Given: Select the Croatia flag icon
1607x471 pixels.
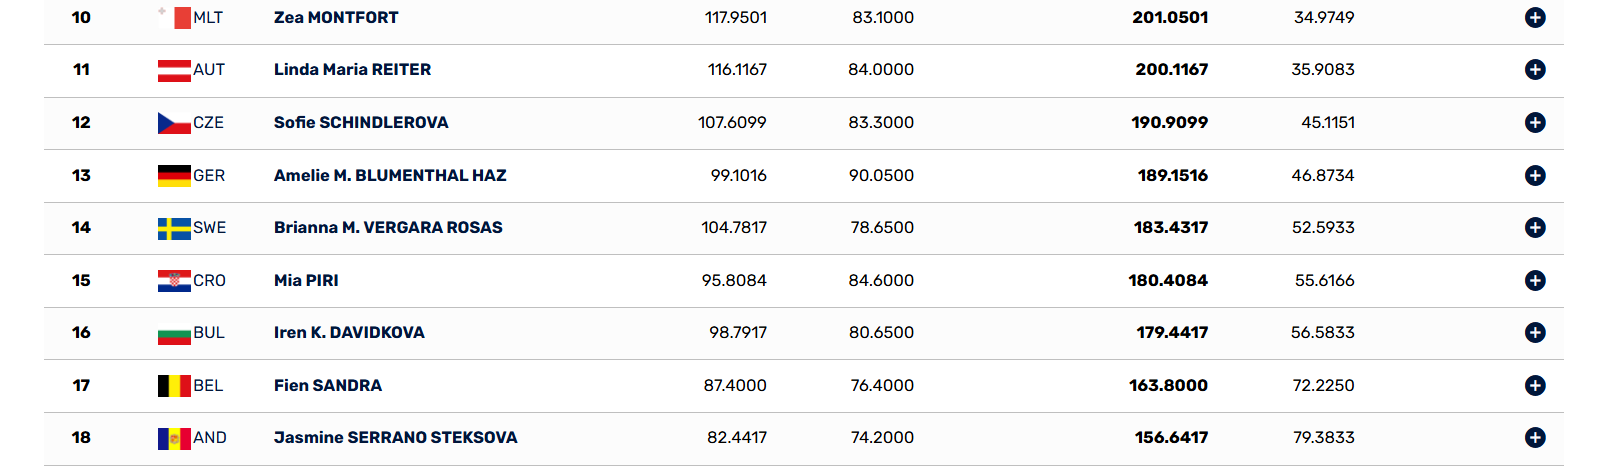Looking at the screenshot, I should [174, 281].
